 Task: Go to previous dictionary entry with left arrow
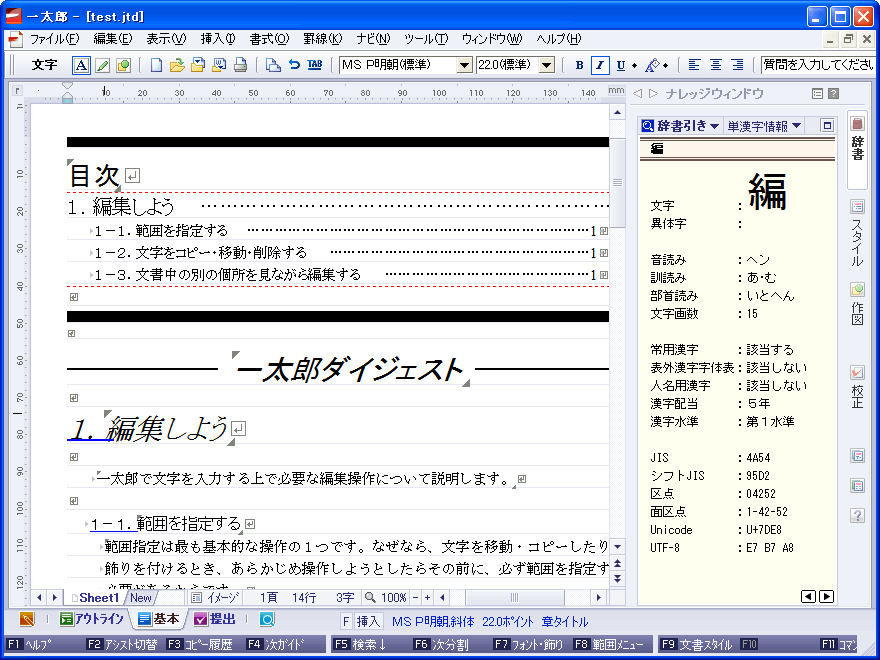[808, 597]
